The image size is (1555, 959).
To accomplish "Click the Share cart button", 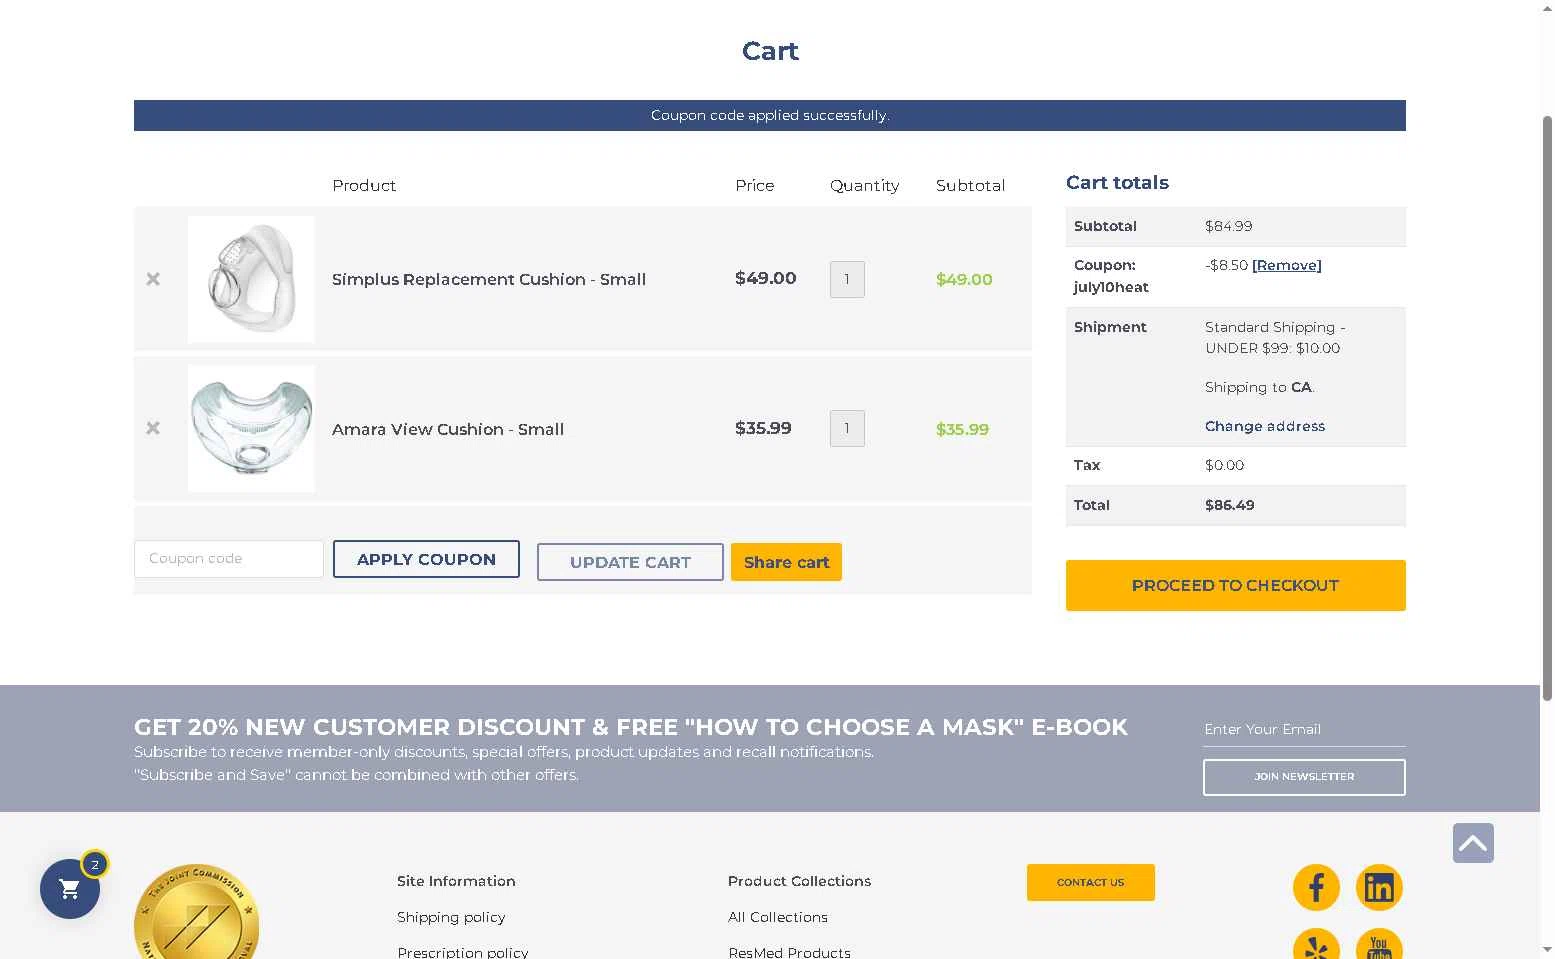I will (x=786, y=562).
